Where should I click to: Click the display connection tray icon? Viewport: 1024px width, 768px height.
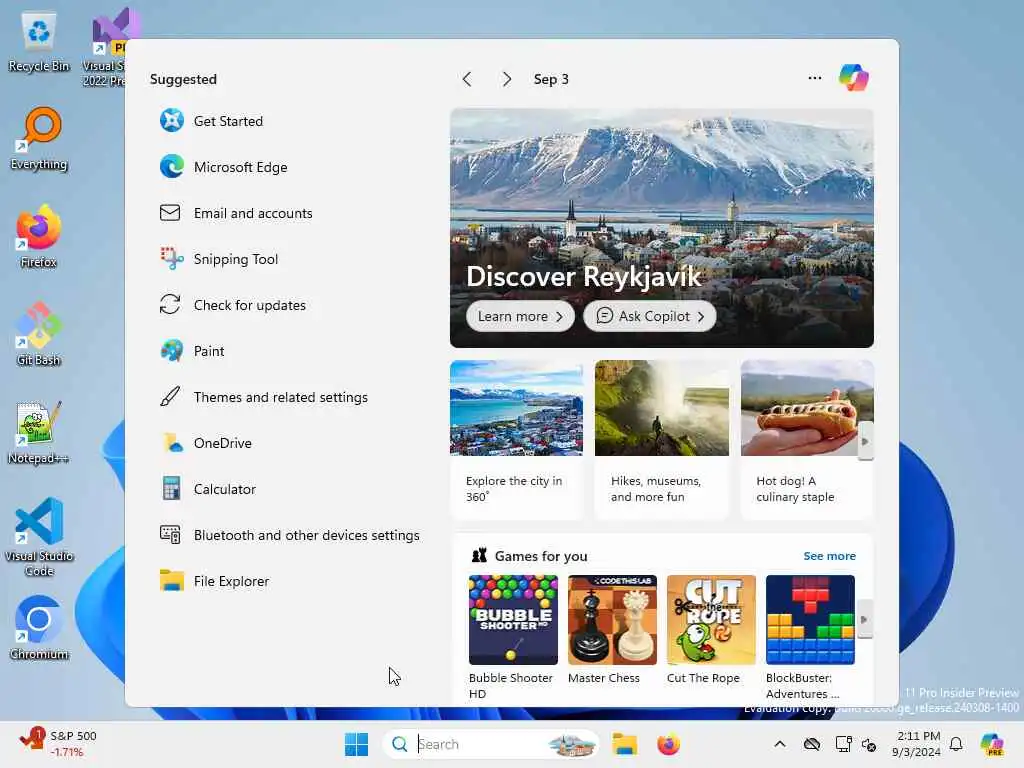(843, 744)
